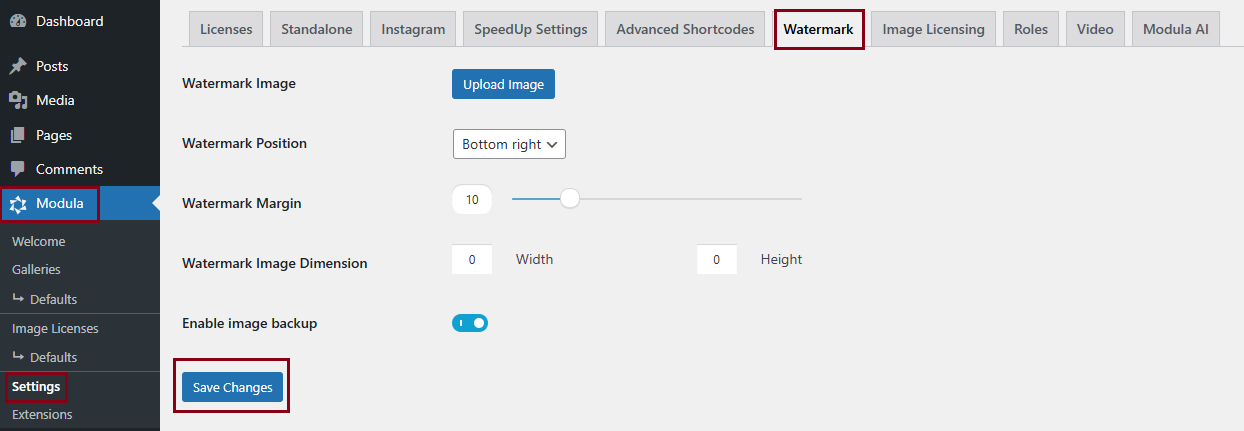Click the Media library icon
Viewport: 1244px width, 431px height.
(x=18, y=100)
